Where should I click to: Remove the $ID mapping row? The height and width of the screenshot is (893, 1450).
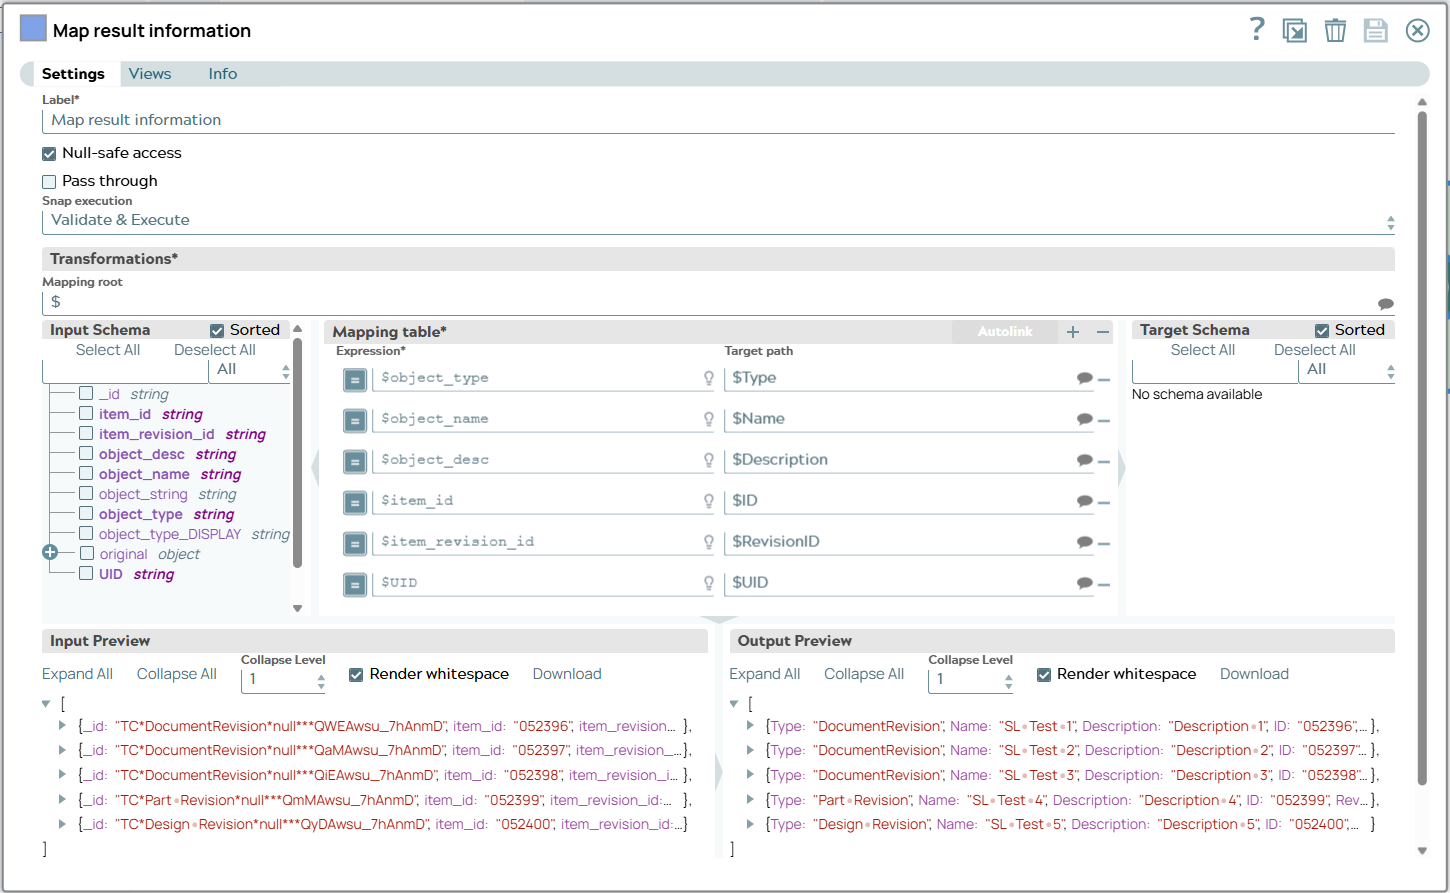click(1104, 503)
